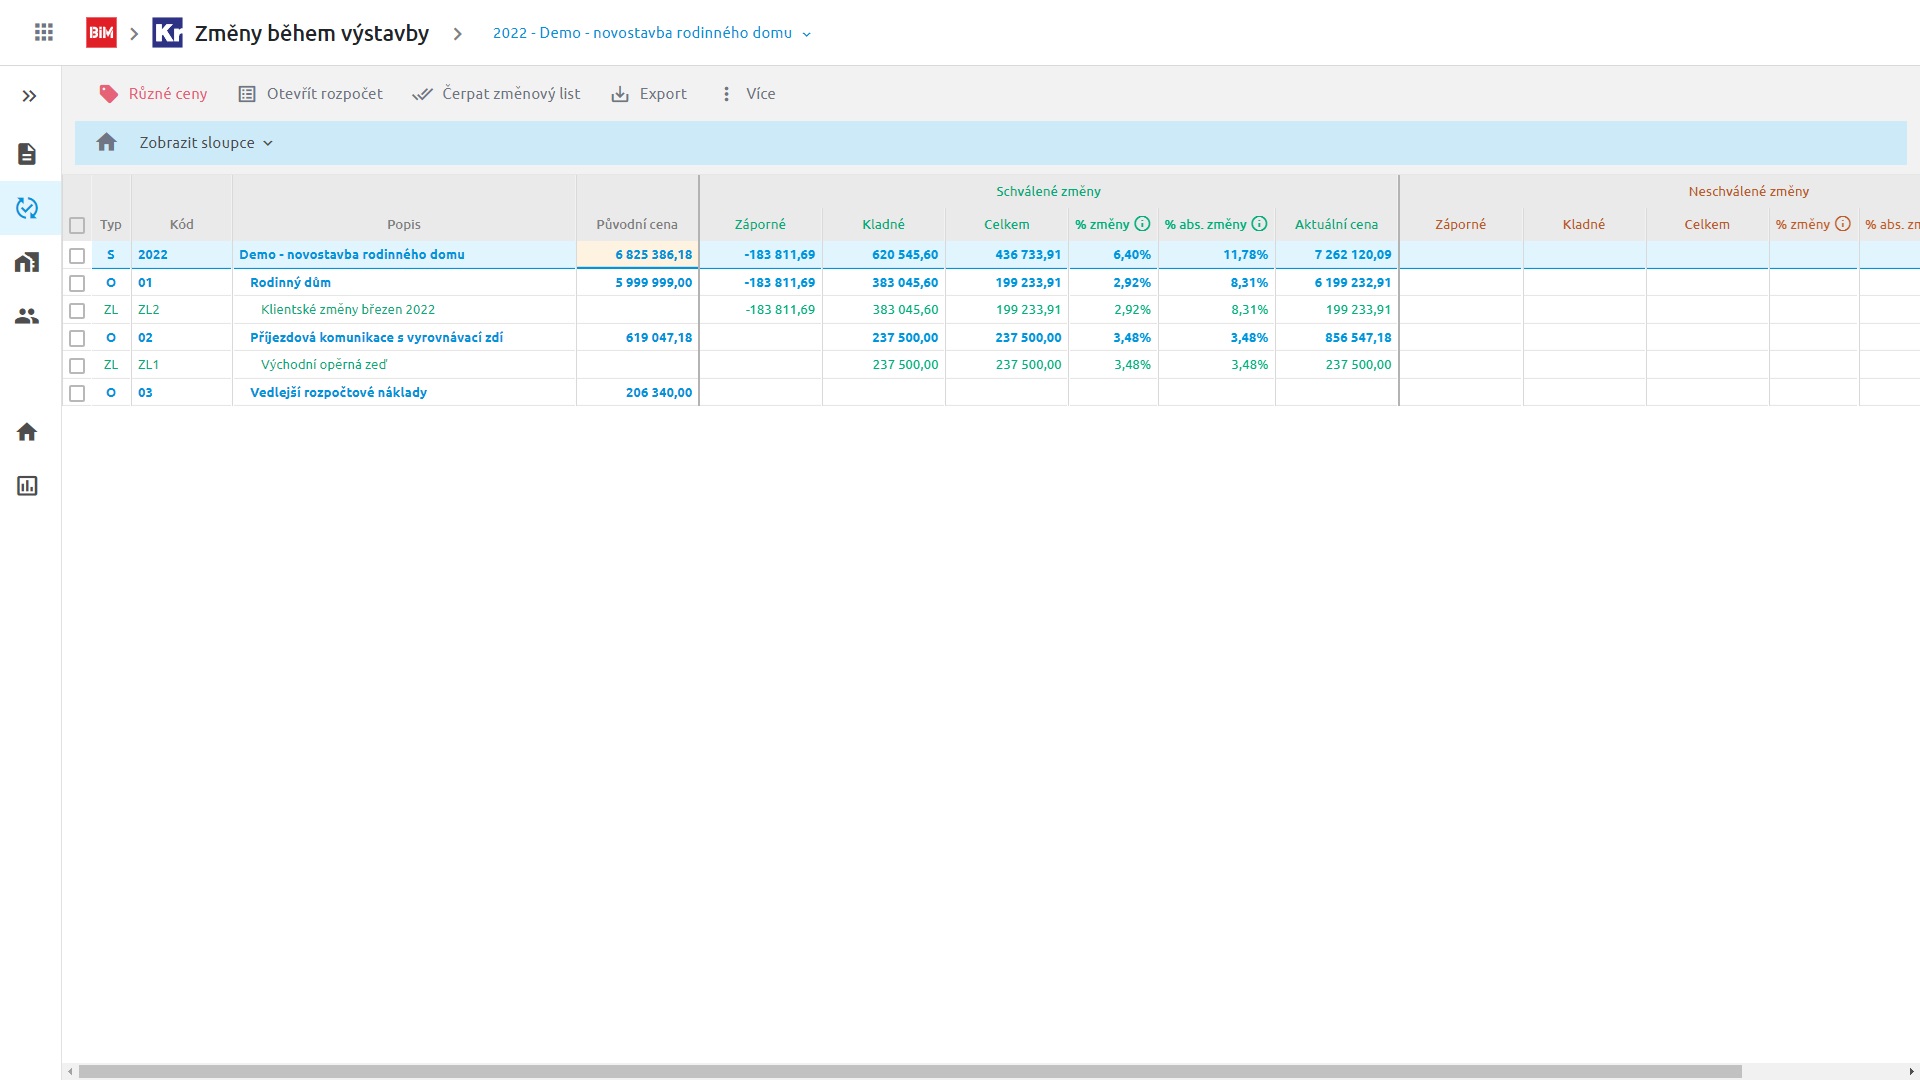Click info icon next to % abs. změny
Screen dimensions: 1920x1080
click(1259, 224)
